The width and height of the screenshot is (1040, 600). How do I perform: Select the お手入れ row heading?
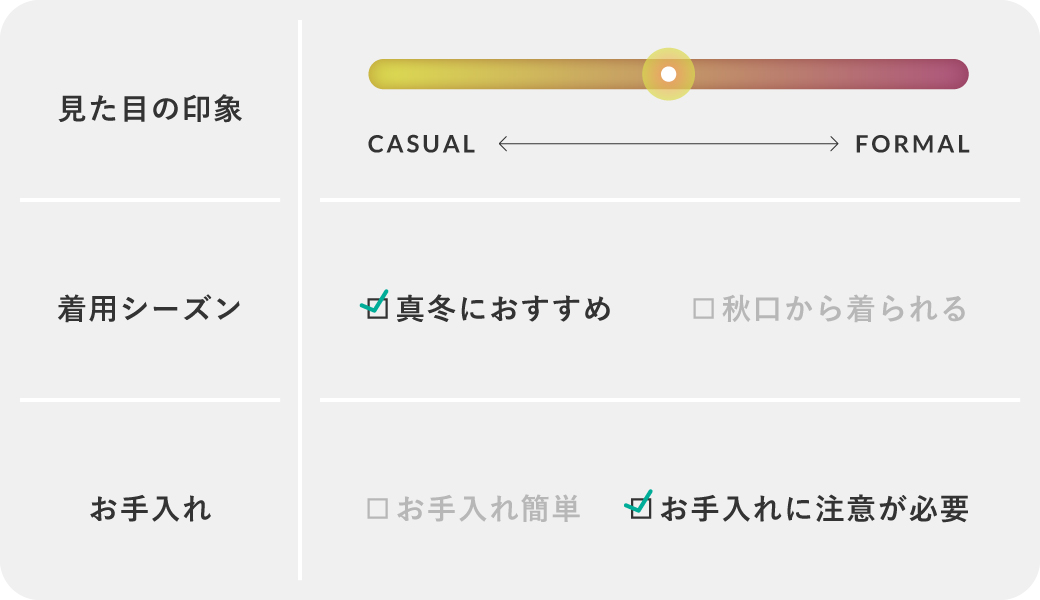(151, 509)
